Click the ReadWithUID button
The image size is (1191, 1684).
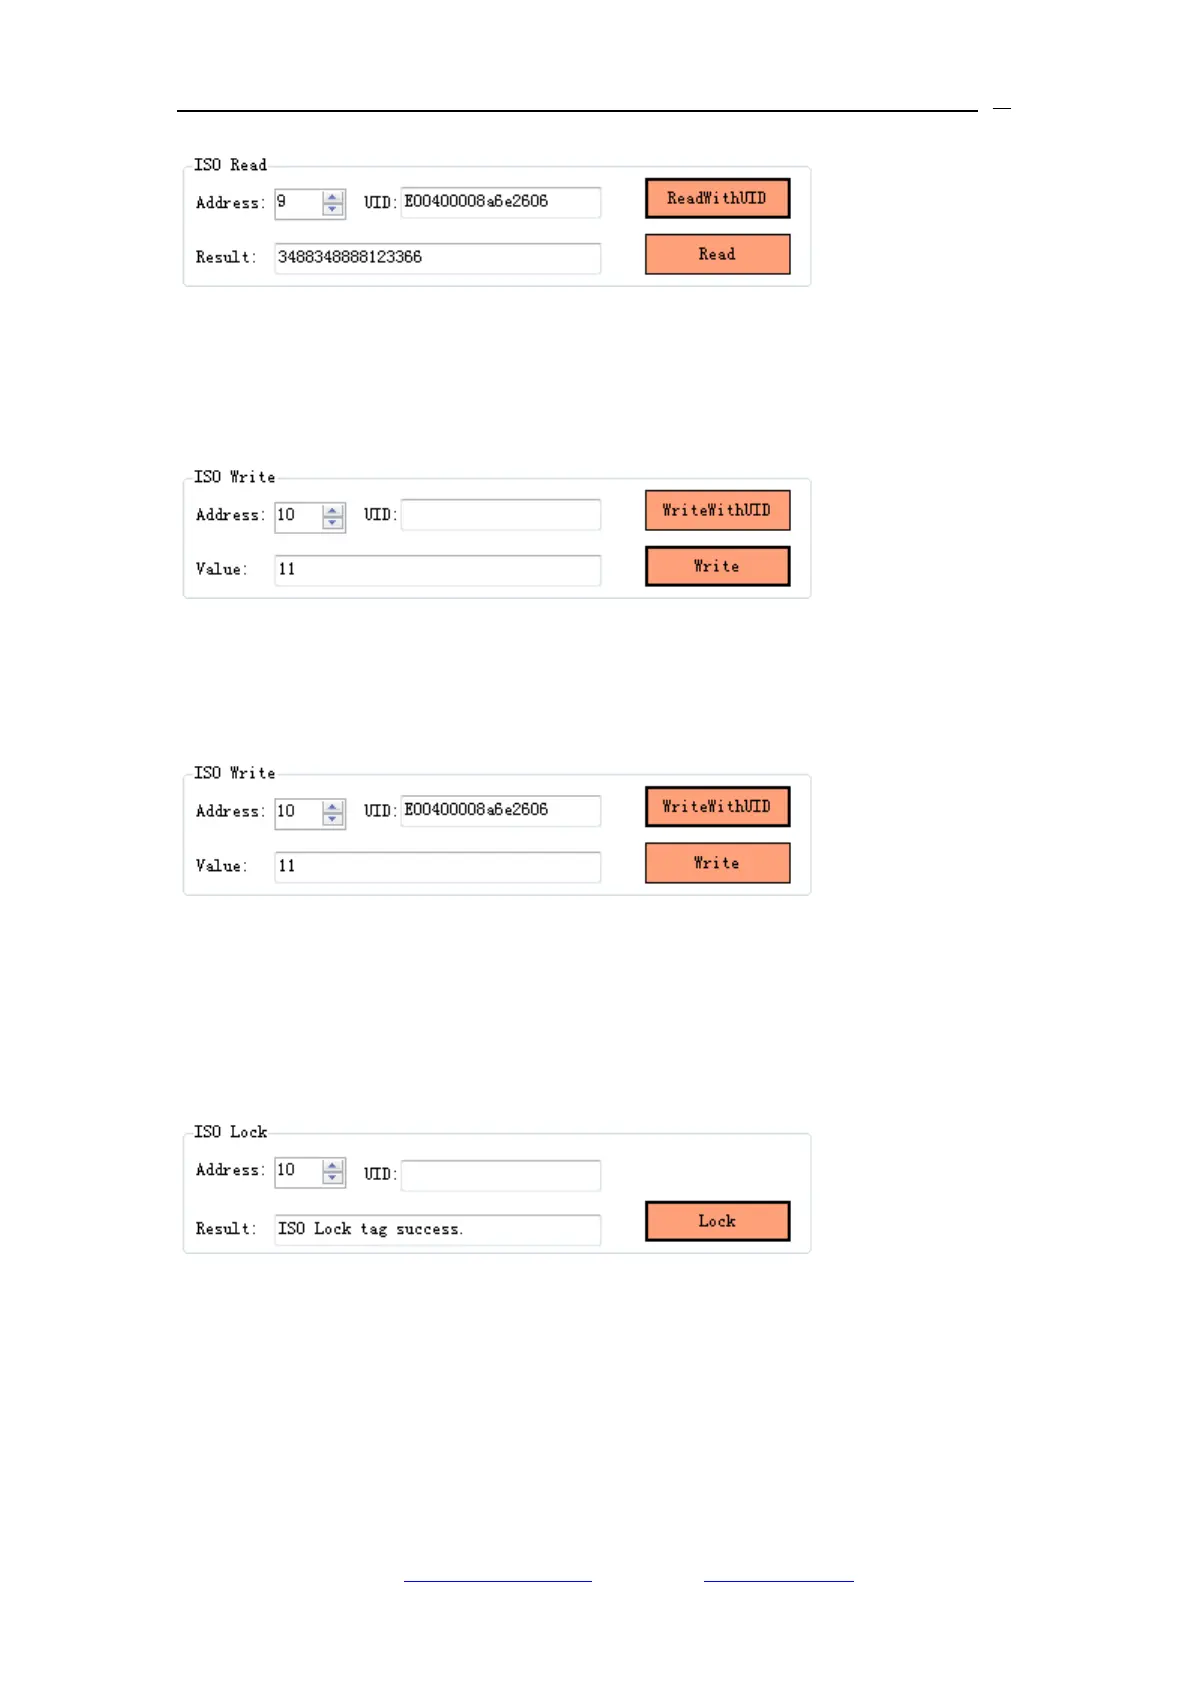717,198
